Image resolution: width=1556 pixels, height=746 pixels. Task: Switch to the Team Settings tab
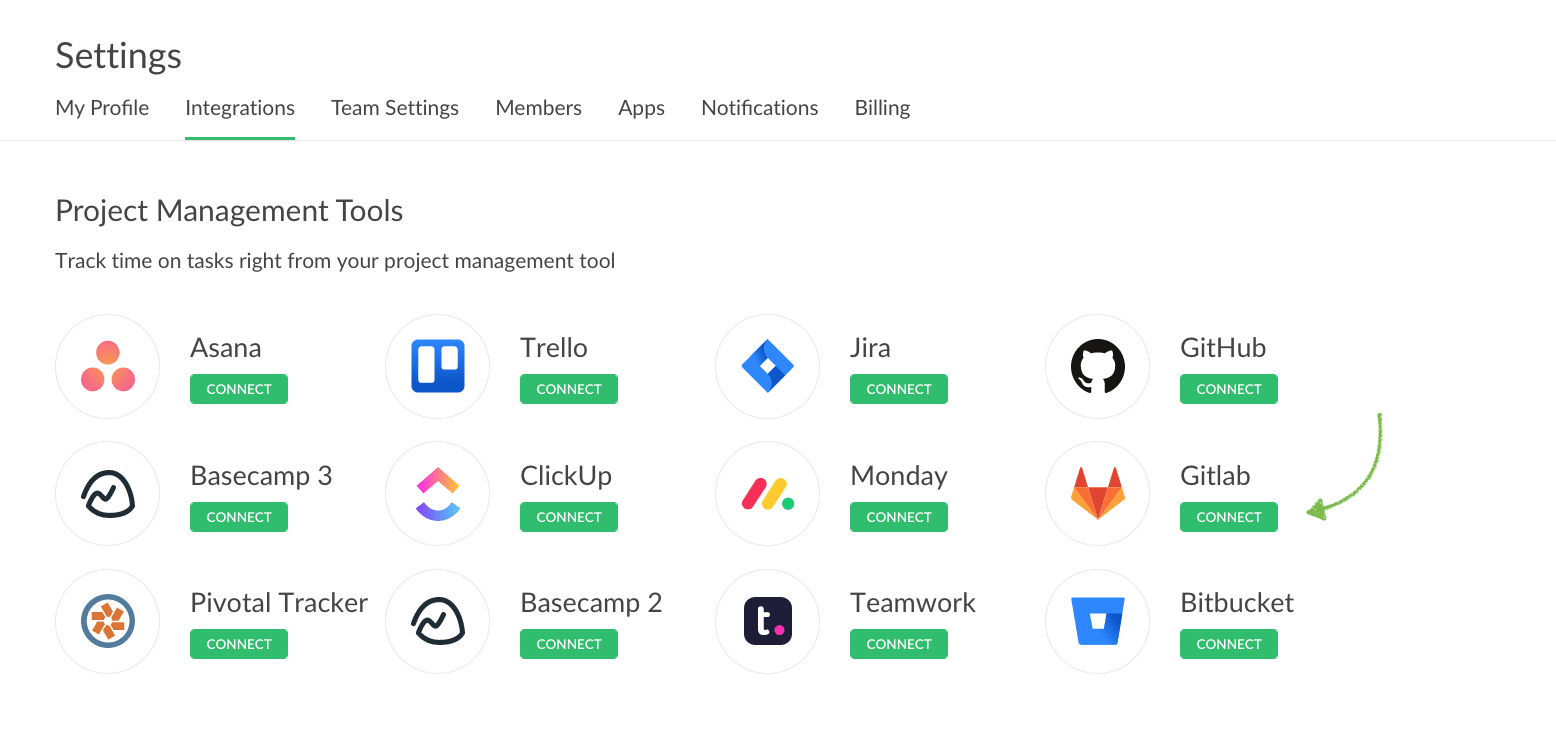(x=395, y=108)
